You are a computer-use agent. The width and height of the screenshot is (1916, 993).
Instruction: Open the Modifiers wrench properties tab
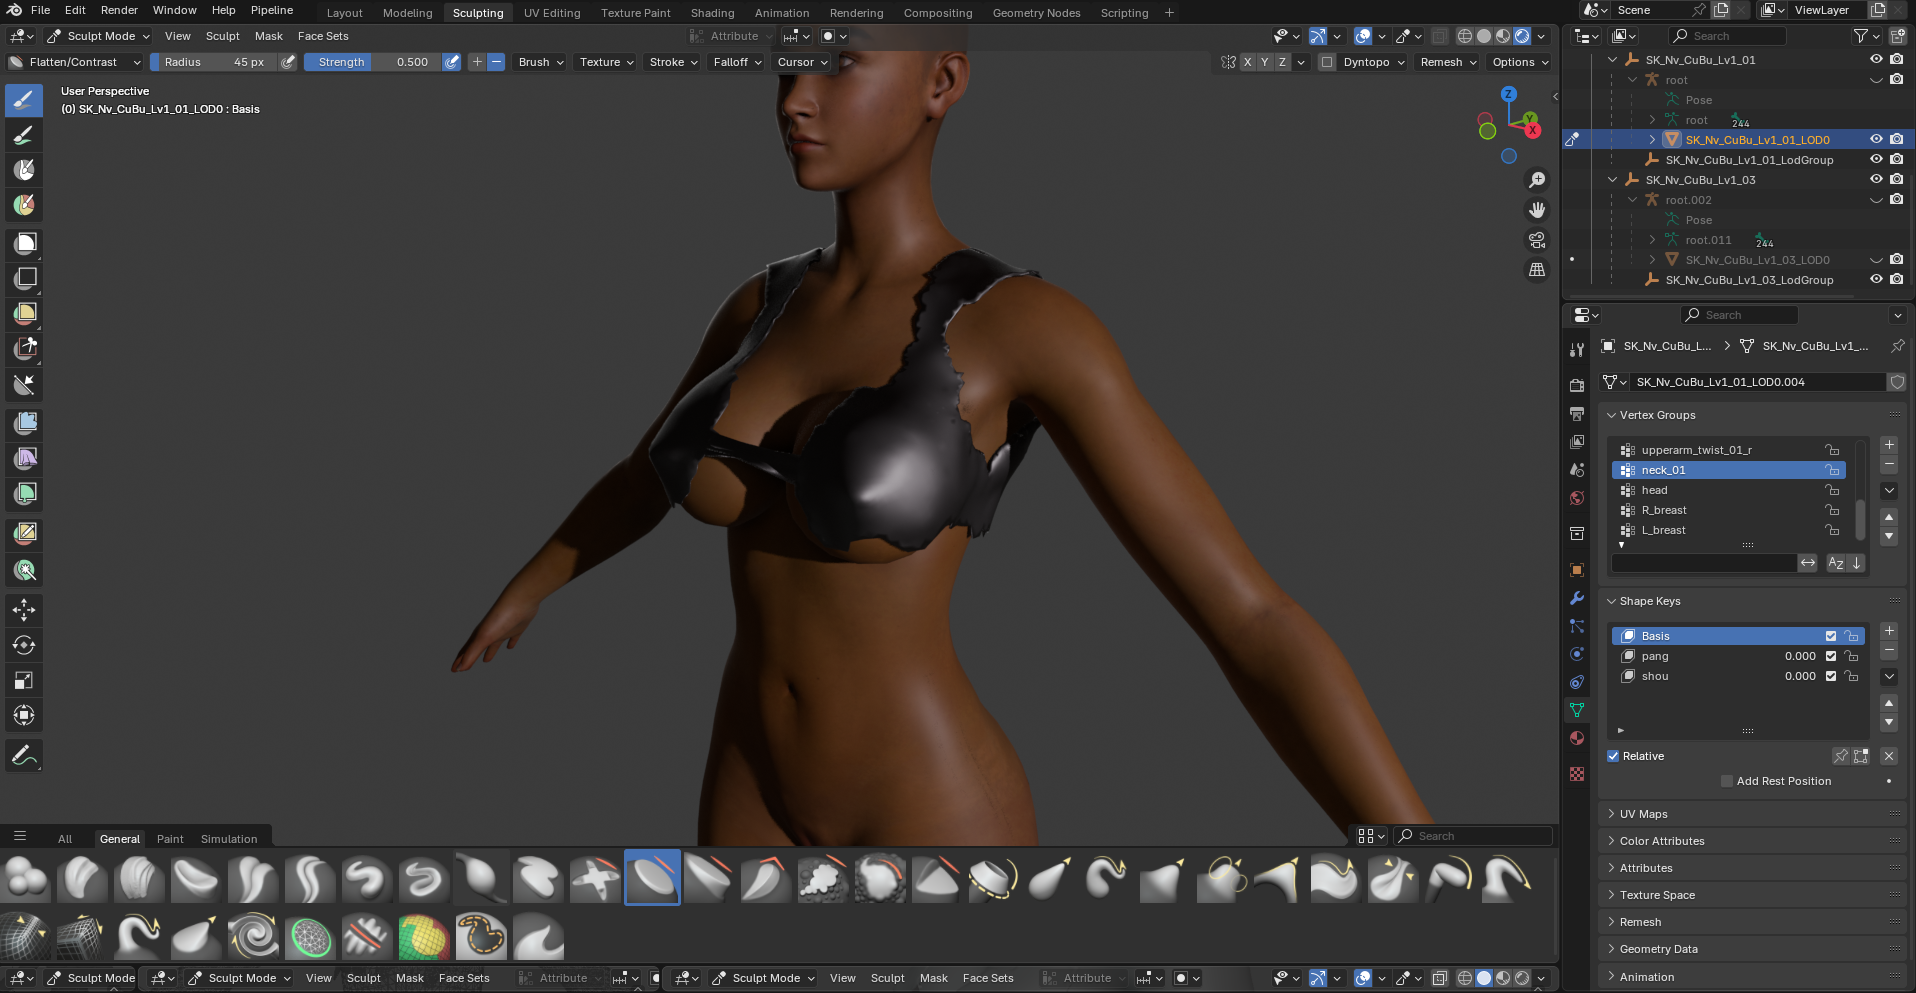(x=1577, y=598)
